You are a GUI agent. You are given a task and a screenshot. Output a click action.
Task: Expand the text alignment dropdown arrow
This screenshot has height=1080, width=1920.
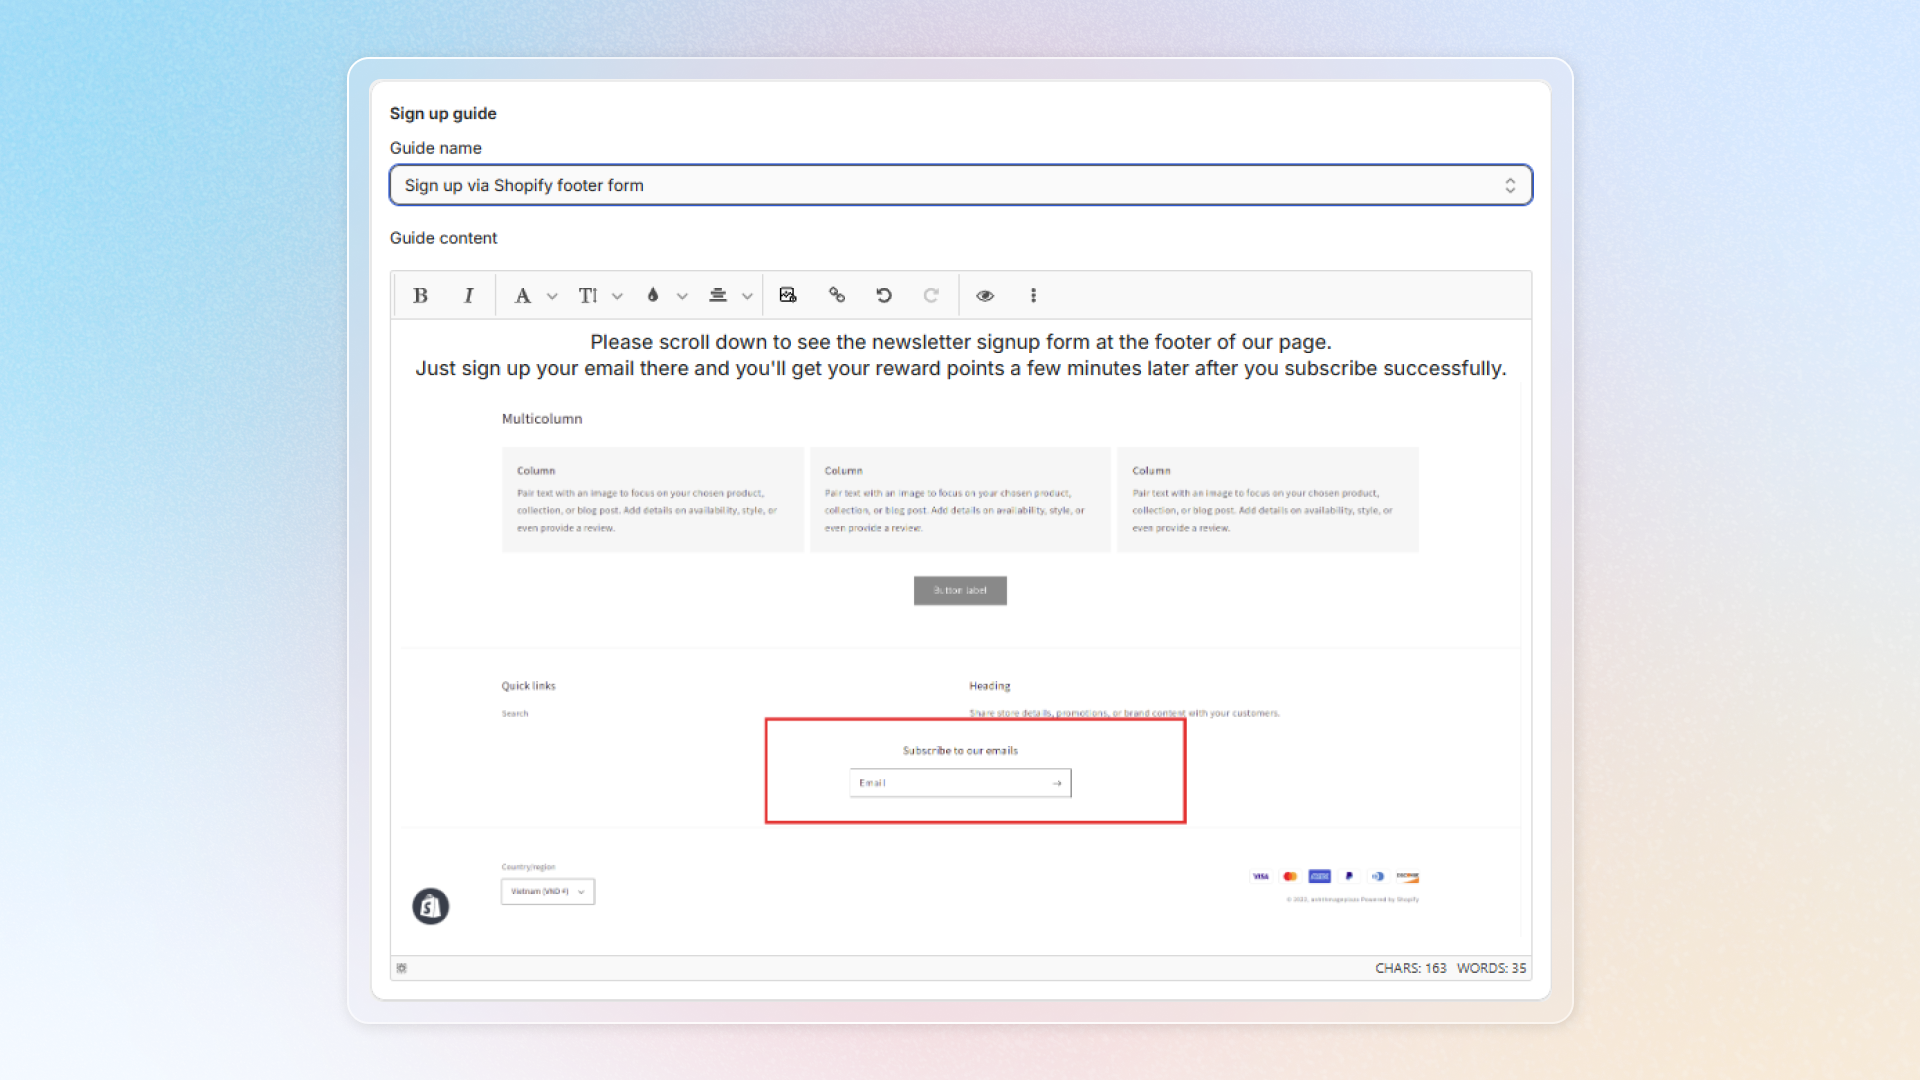pyautogui.click(x=747, y=296)
